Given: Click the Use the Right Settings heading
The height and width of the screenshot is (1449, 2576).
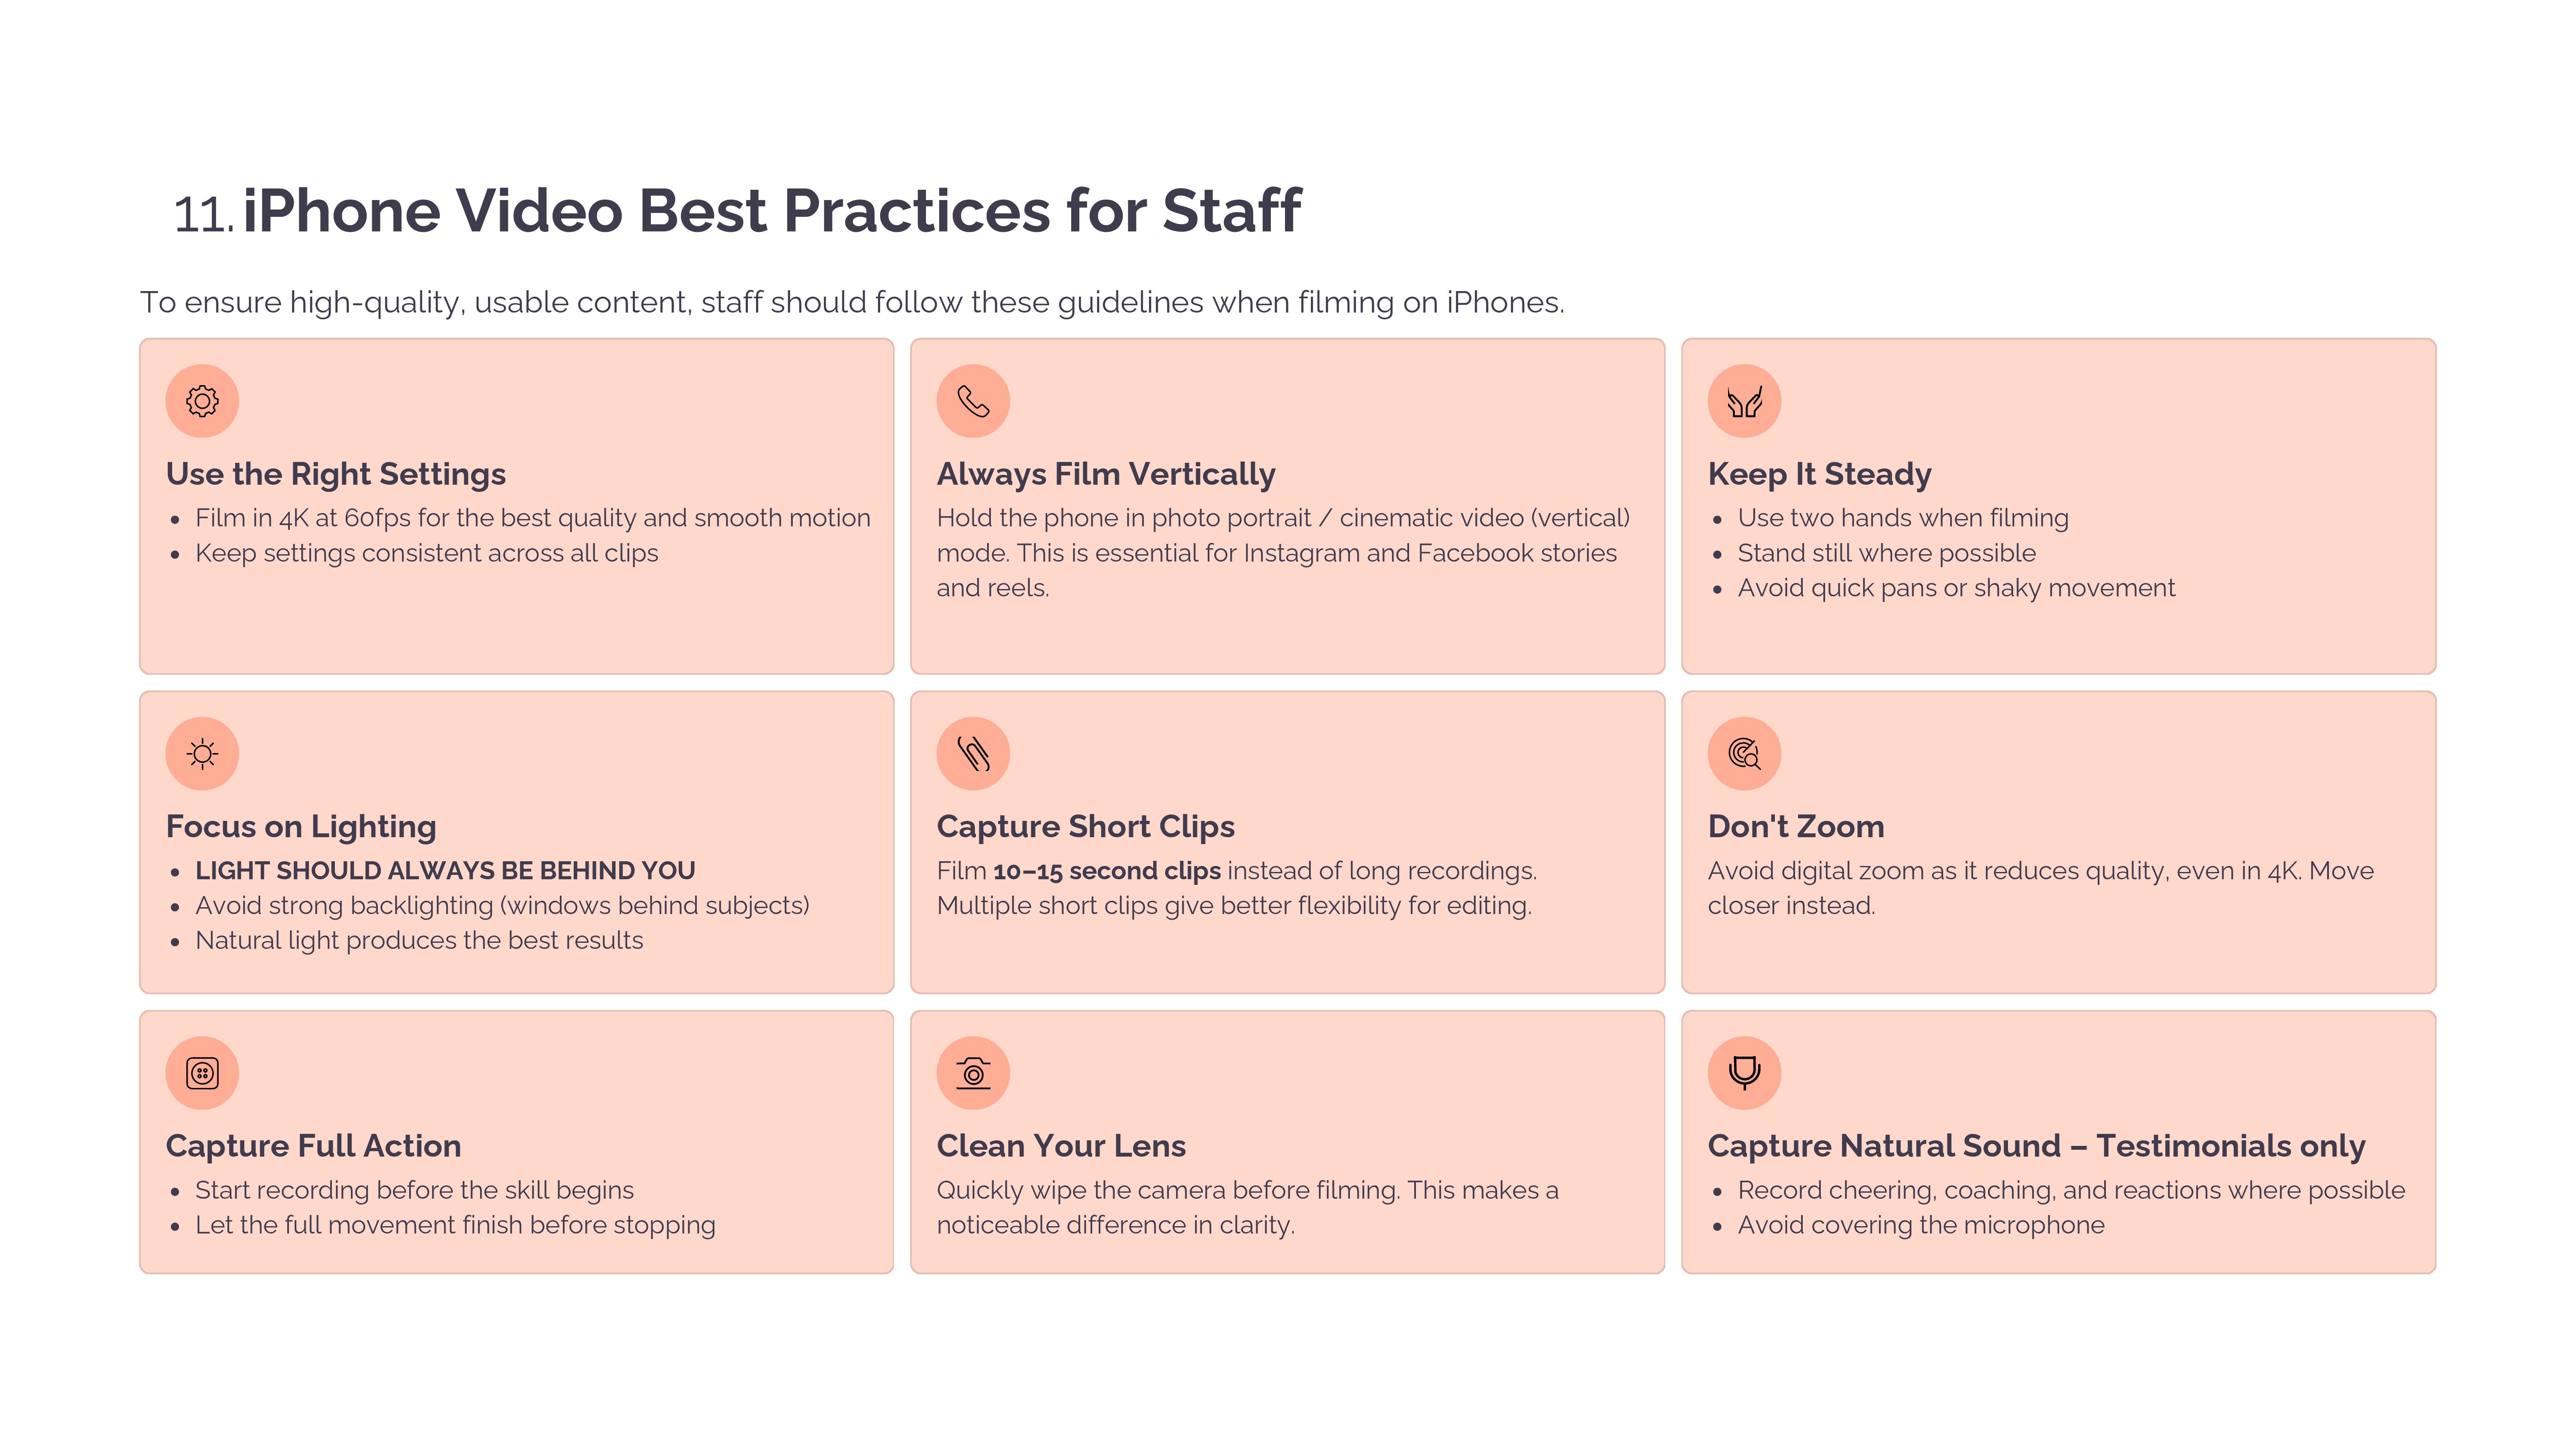Looking at the screenshot, I should 336,474.
